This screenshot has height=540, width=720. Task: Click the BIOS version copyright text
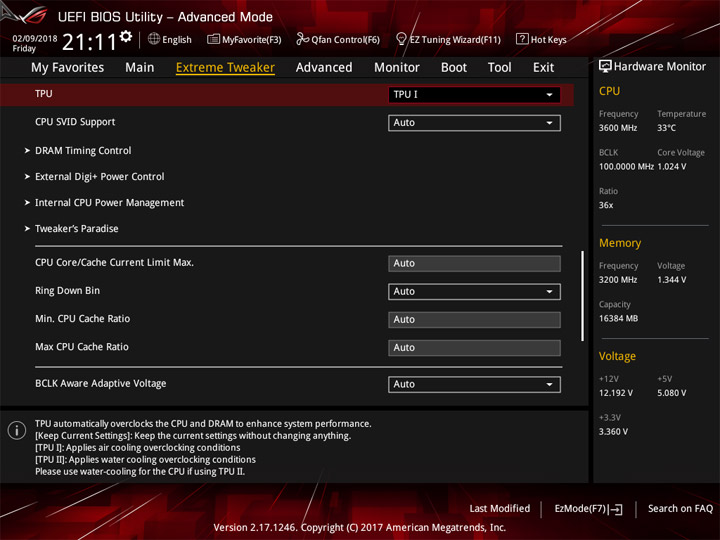[360, 527]
